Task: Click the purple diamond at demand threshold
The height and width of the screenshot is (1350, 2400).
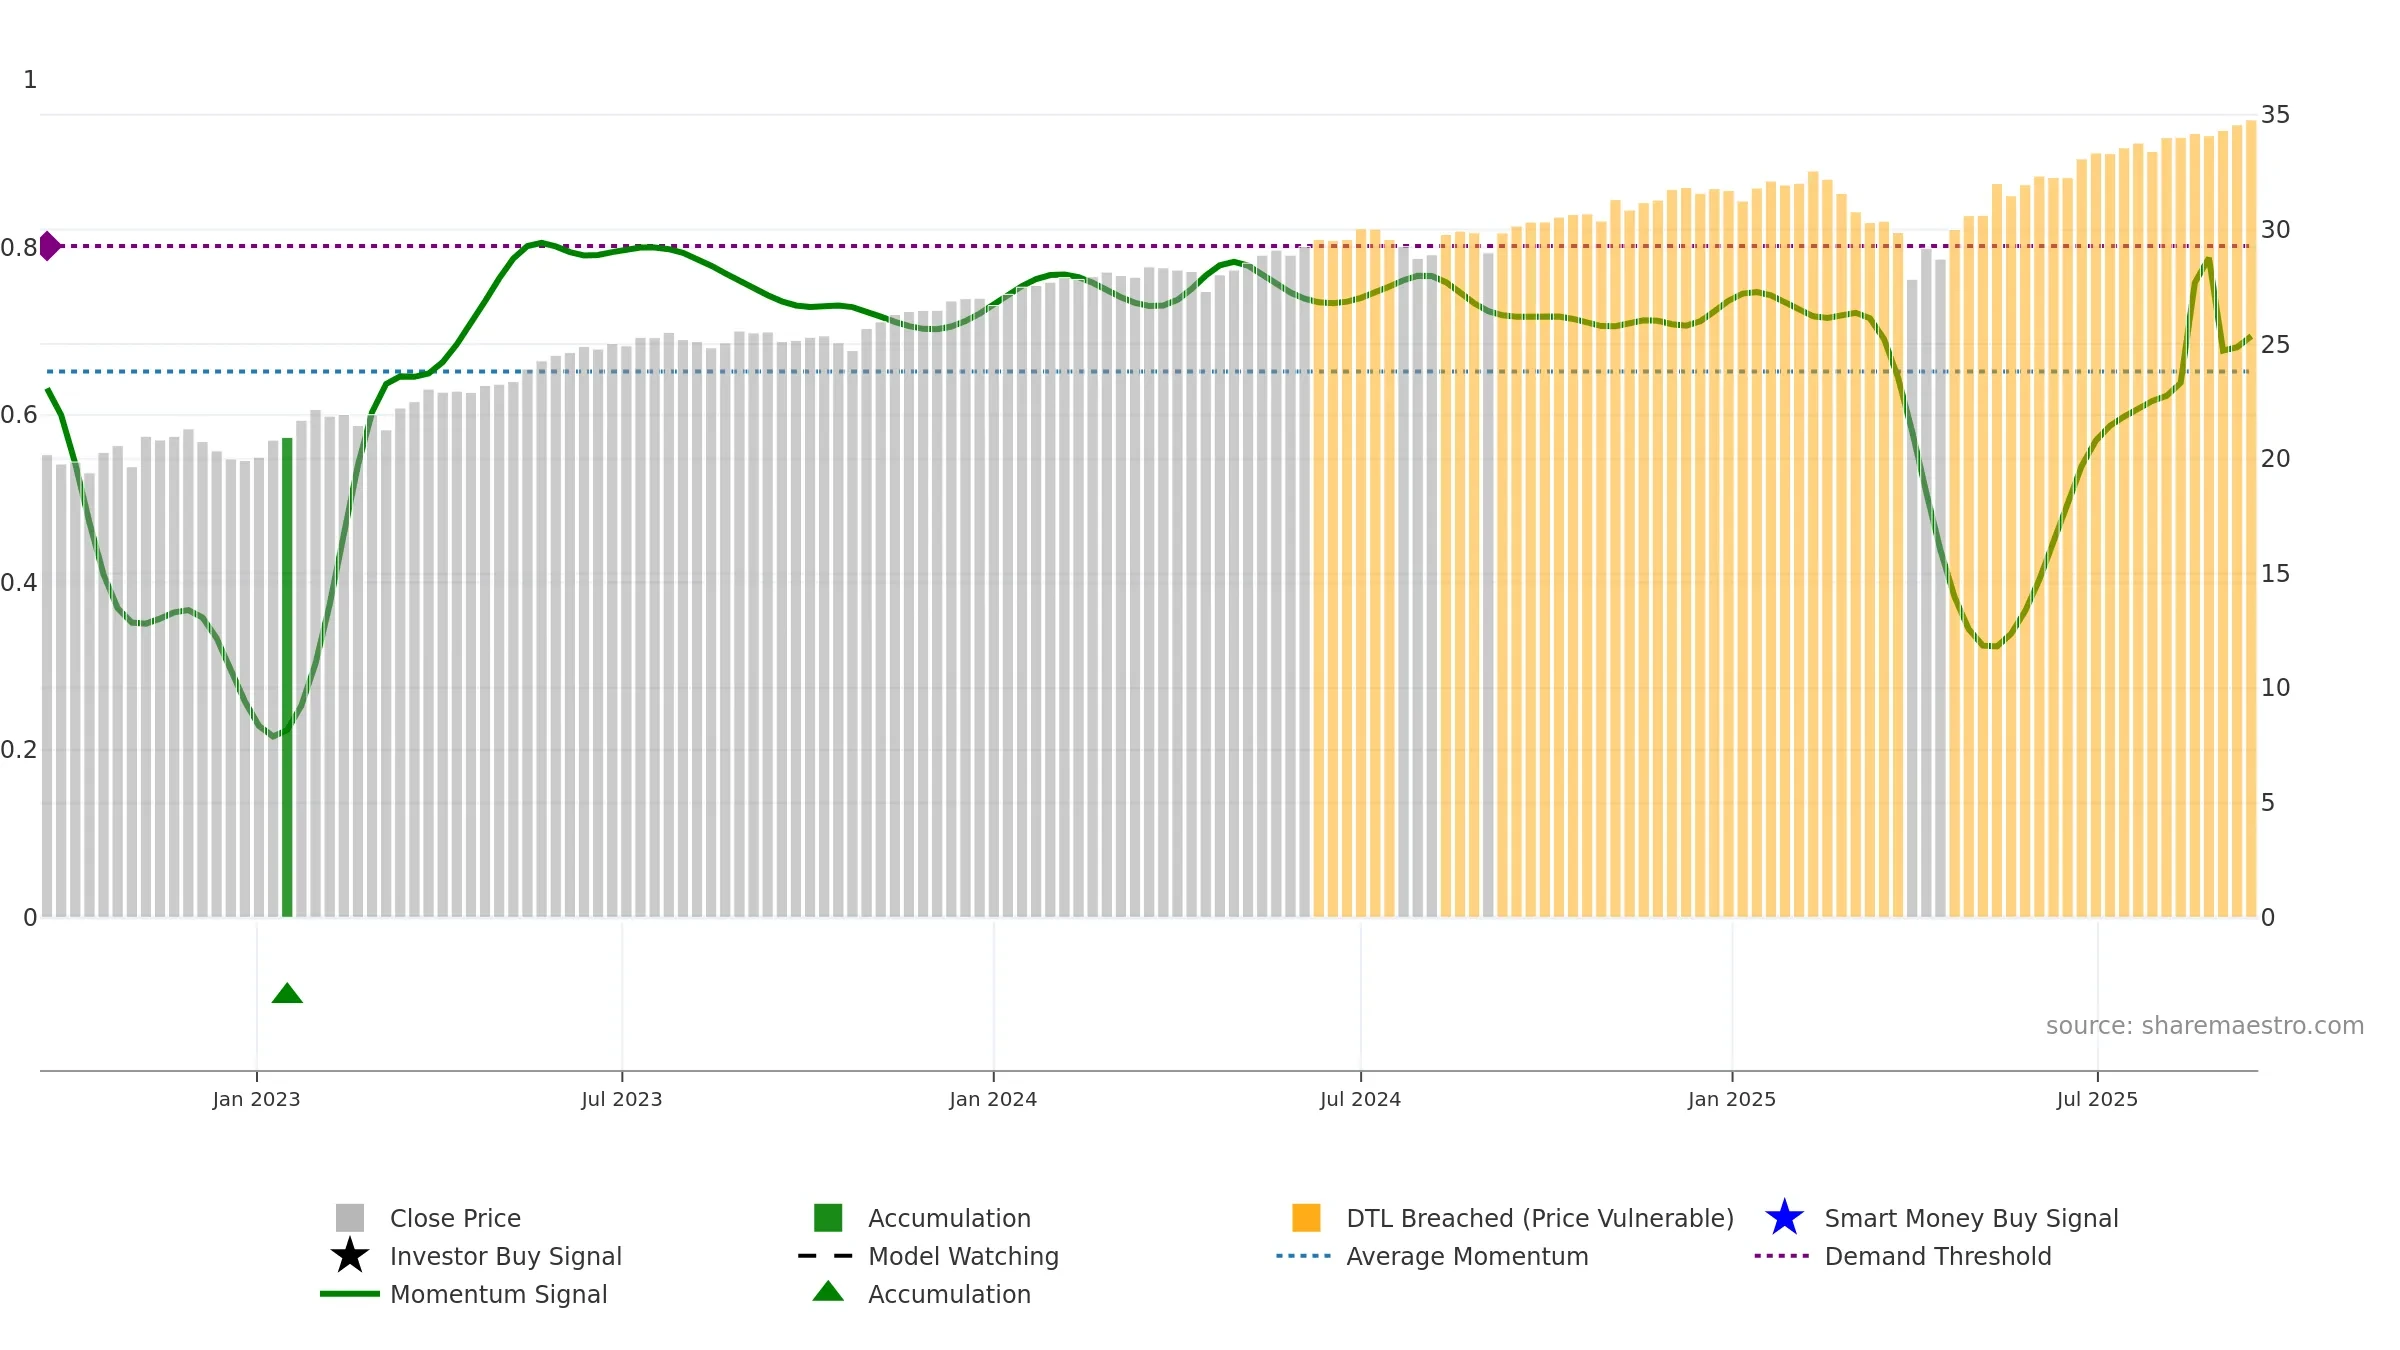Action: point(48,246)
